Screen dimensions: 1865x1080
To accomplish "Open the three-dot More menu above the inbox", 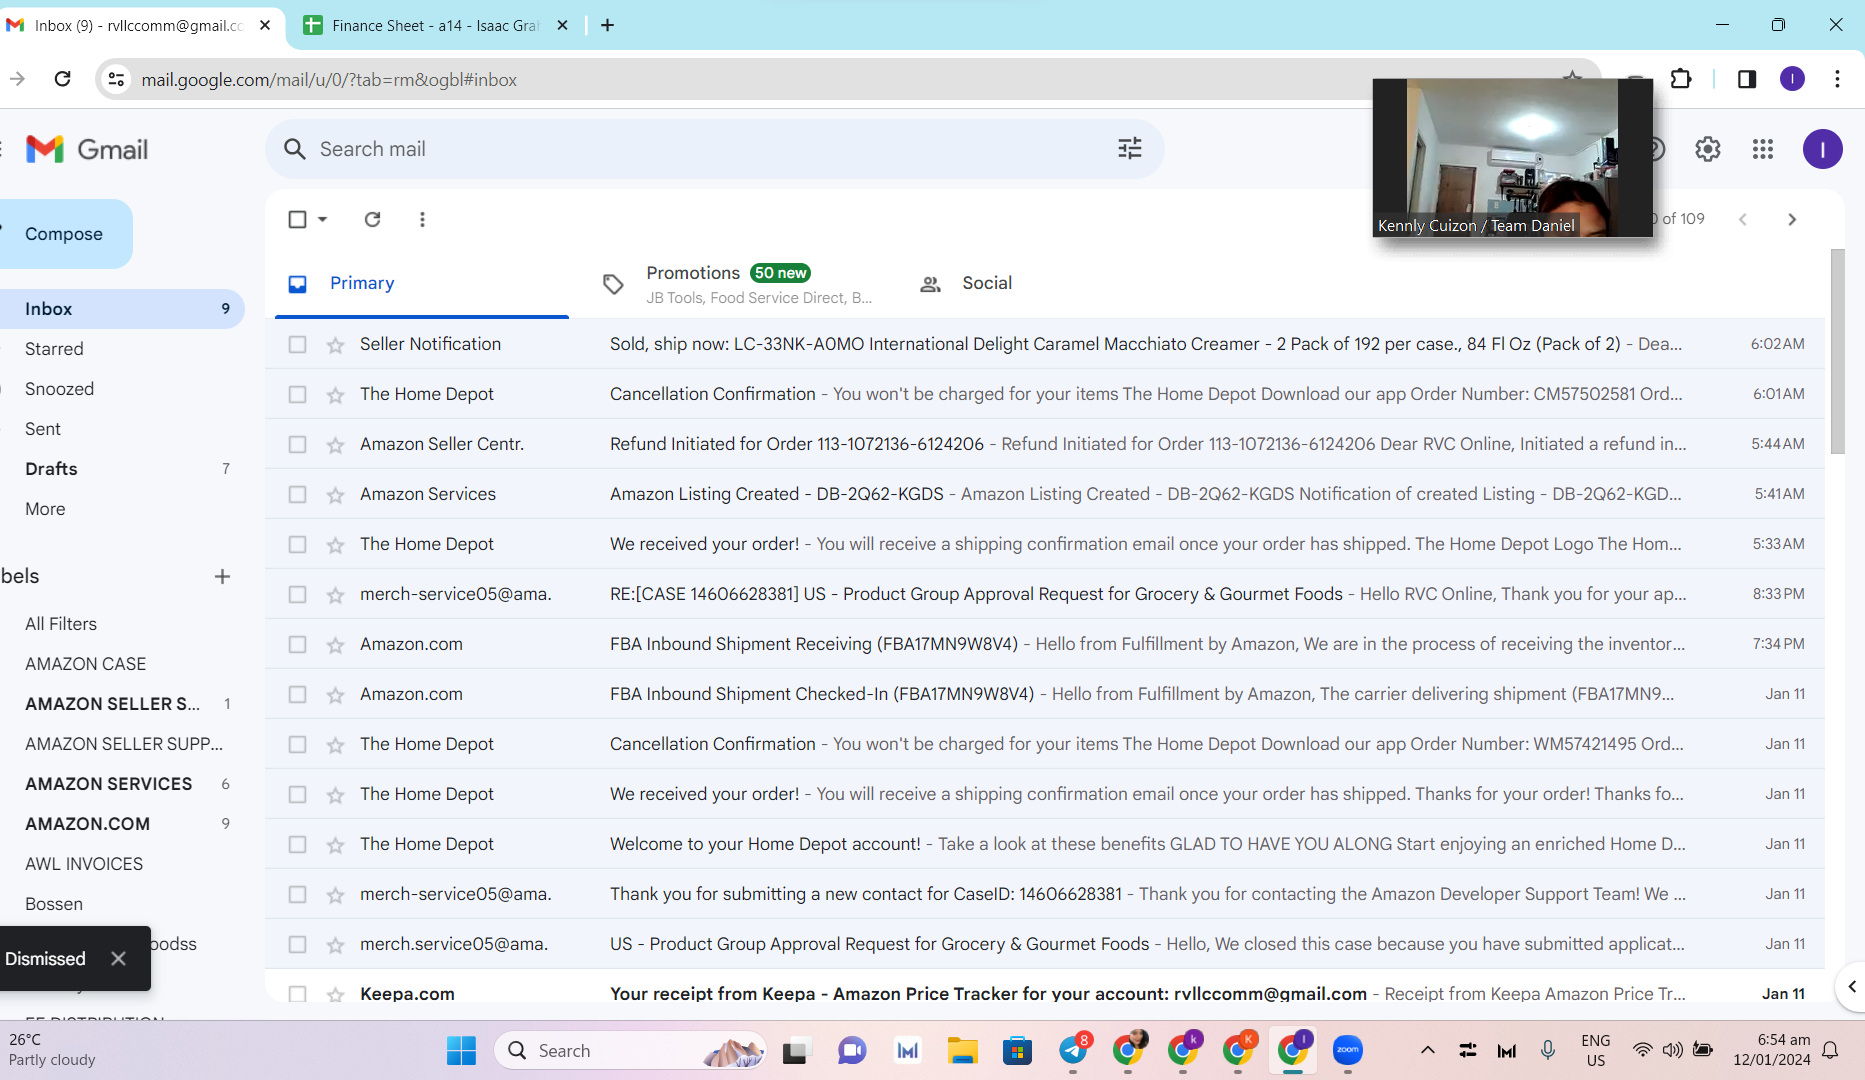I will pyautogui.click(x=422, y=219).
